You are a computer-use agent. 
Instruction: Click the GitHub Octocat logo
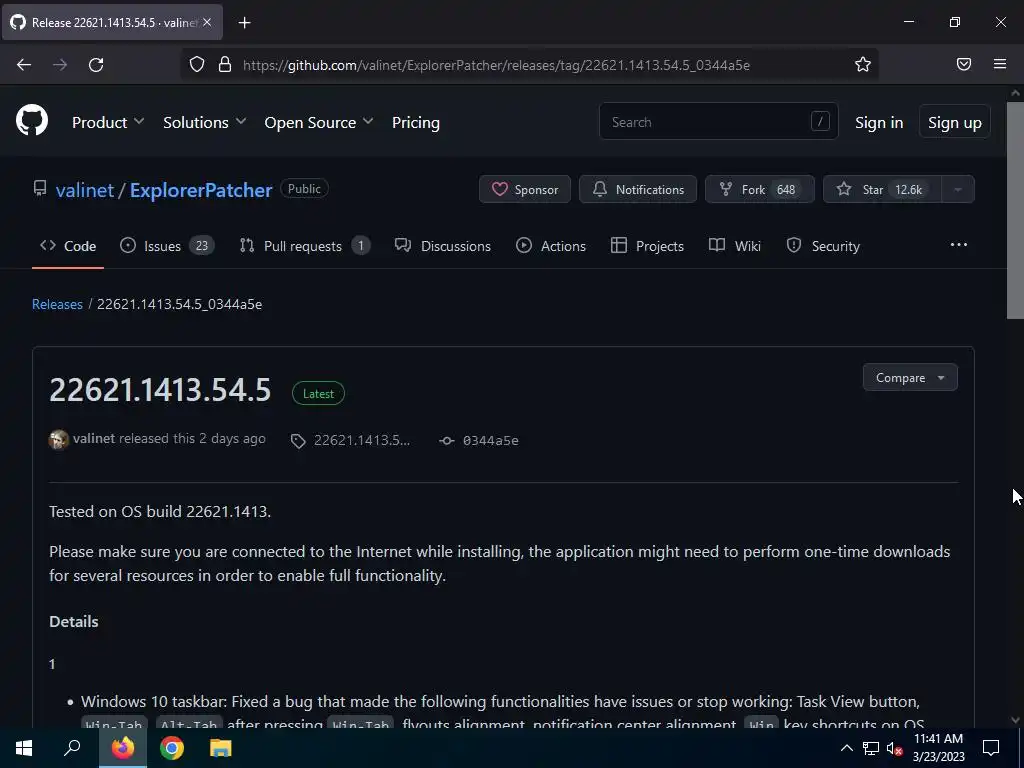pyautogui.click(x=32, y=121)
